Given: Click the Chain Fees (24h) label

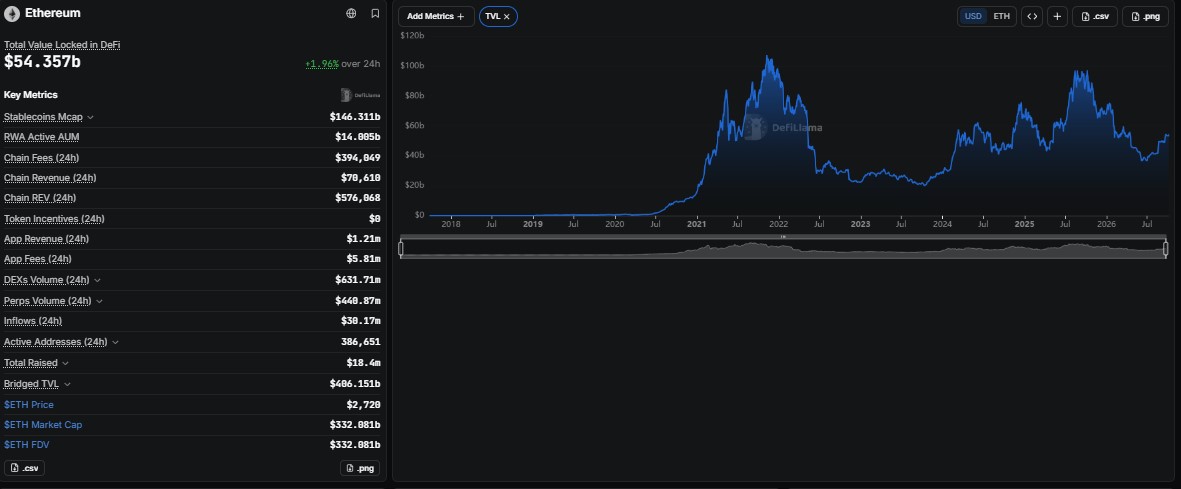Looking at the screenshot, I should pyautogui.click(x=41, y=157).
